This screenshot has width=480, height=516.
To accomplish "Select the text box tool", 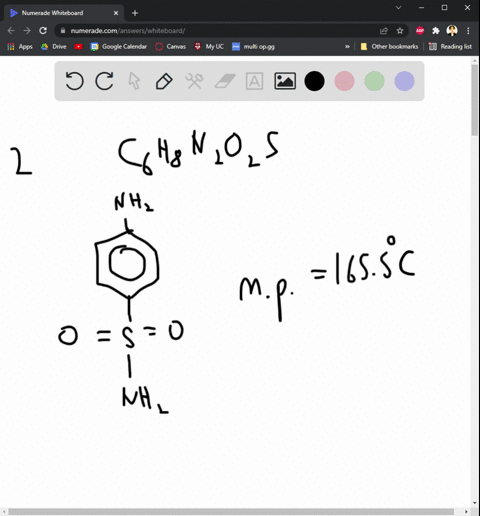I will tap(254, 81).
